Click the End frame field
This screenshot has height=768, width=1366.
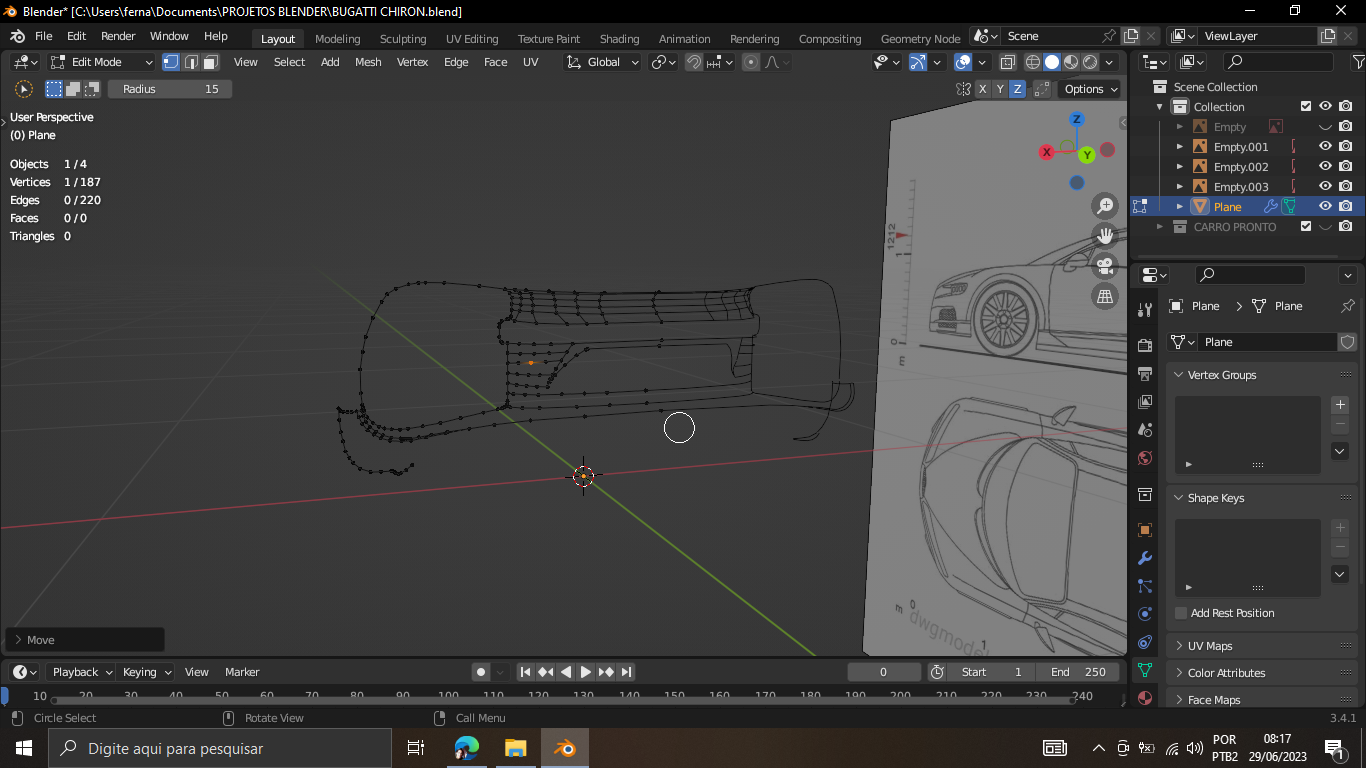click(1077, 672)
